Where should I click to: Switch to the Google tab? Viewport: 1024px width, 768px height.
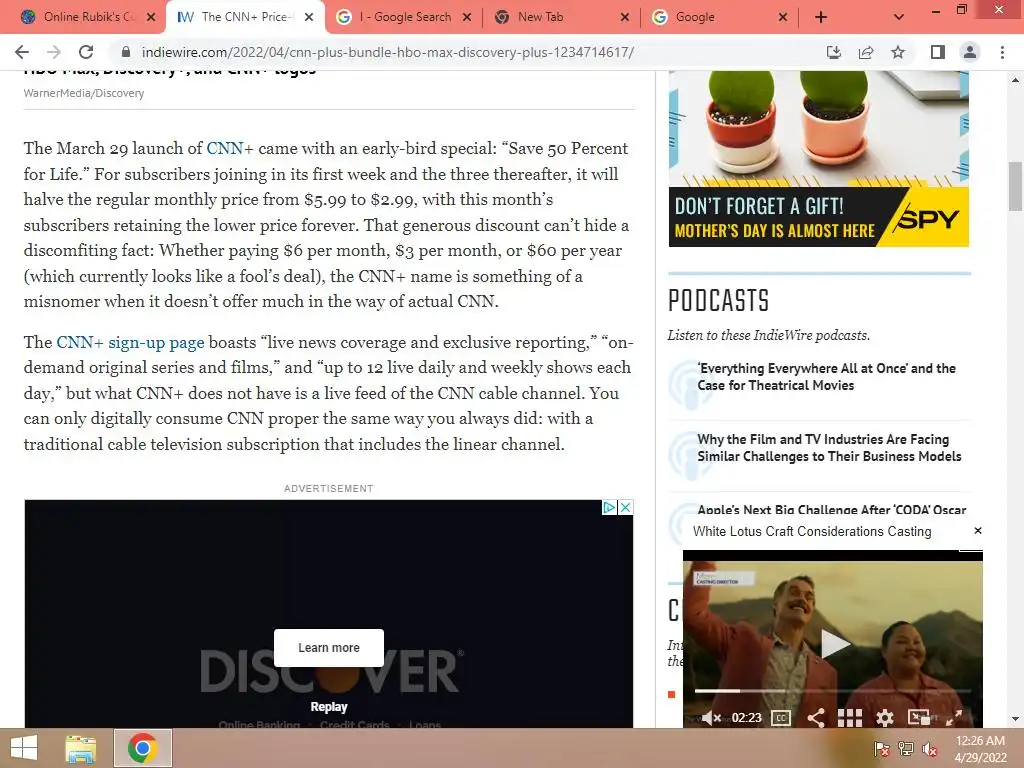[x=695, y=17]
